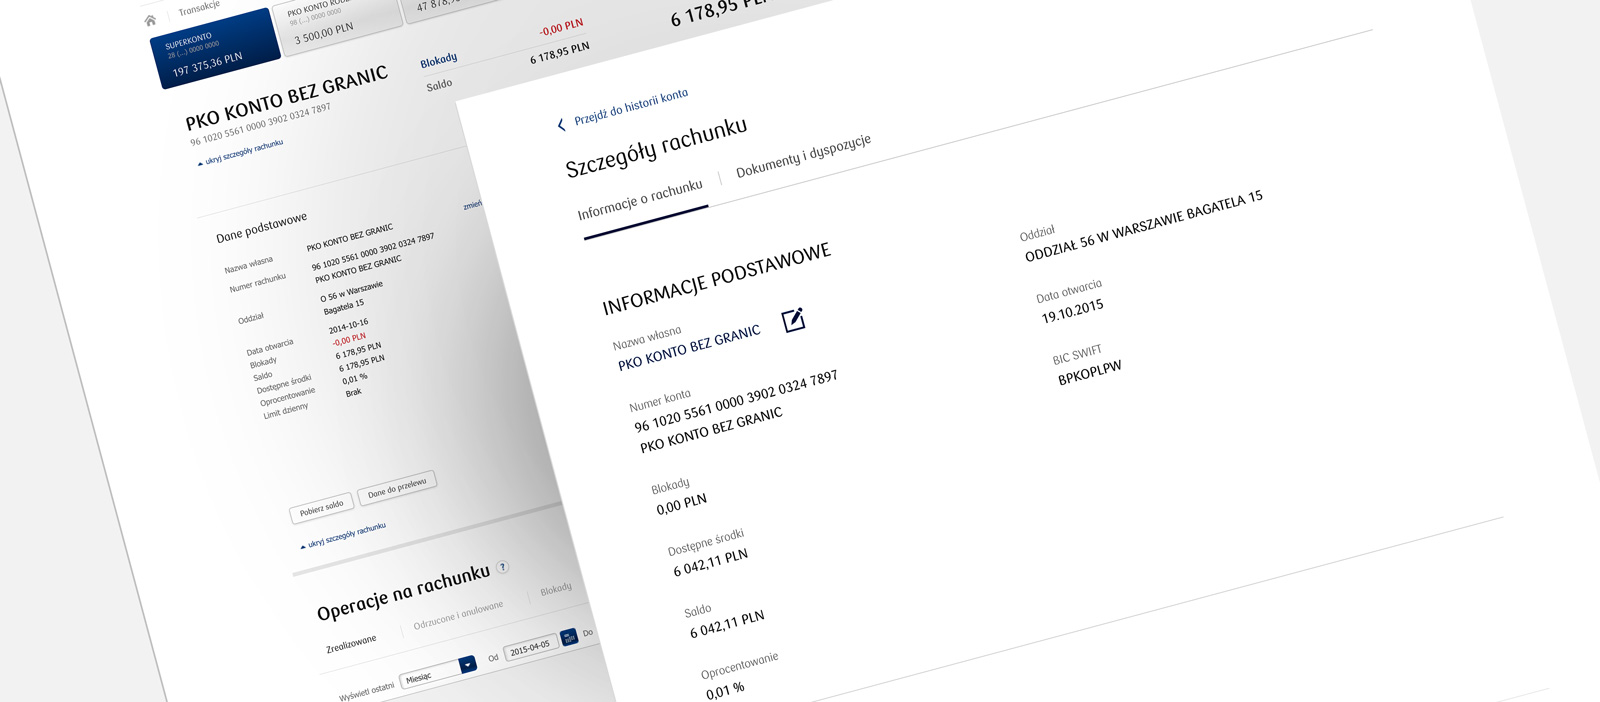This screenshot has height=702, width=1600.
Task: Click the opening date 19.10.2015
Action: pyautogui.click(x=1072, y=311)
